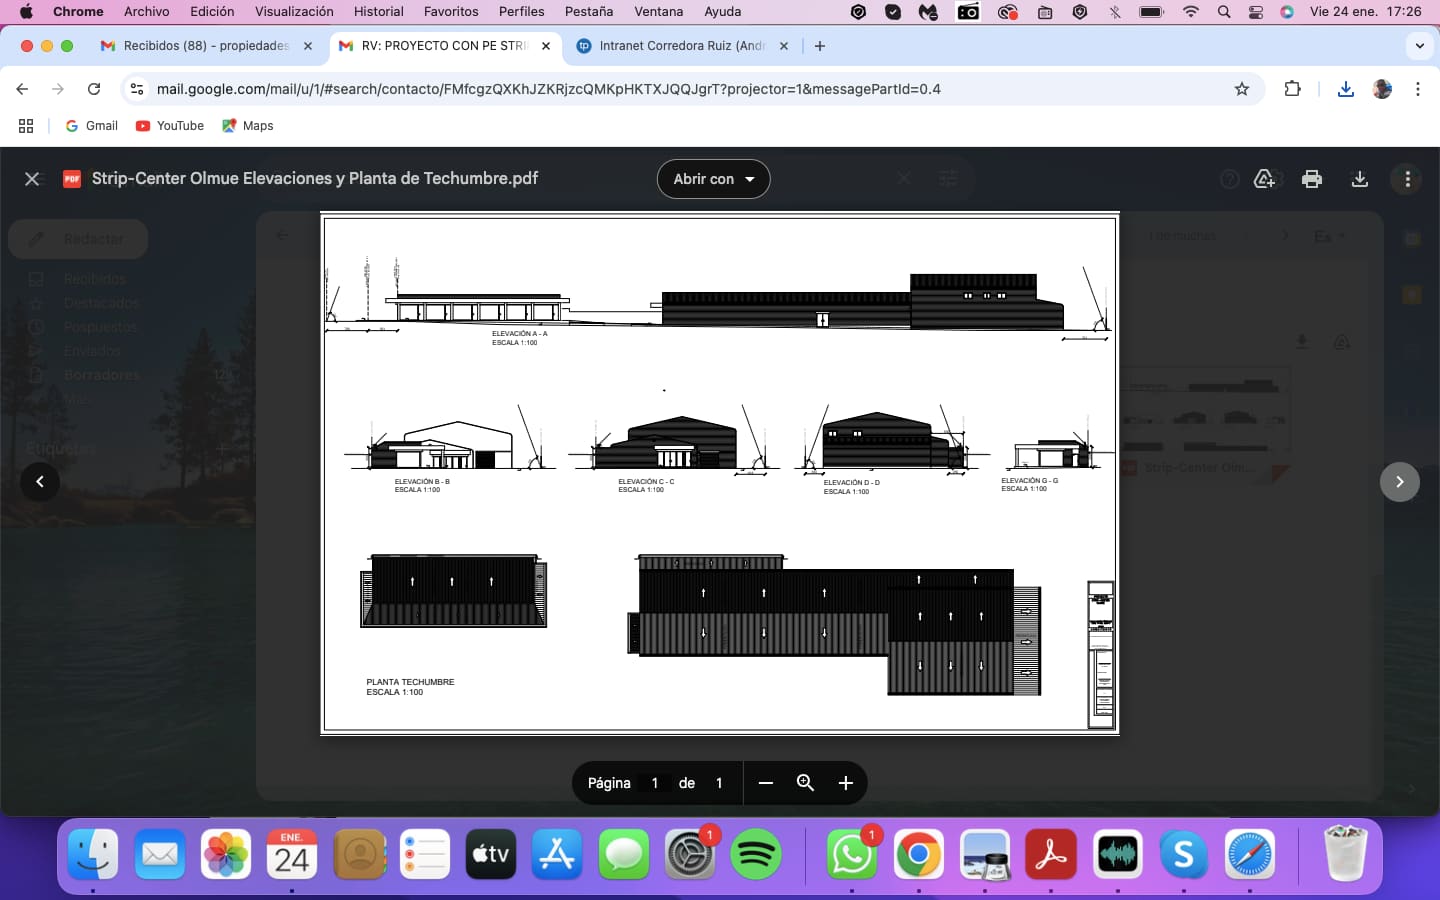1440x900 pixels.
Task: Download the PDF from preview toolbar
Action: [x=1360, y=179]
